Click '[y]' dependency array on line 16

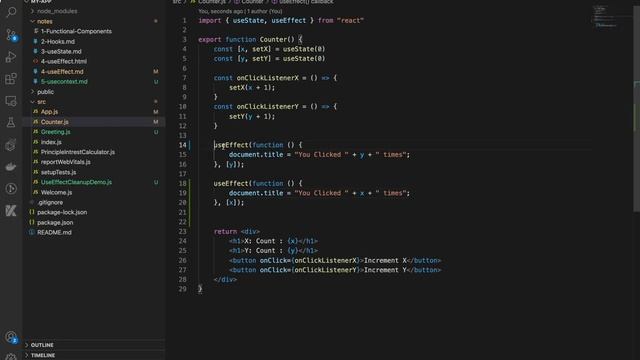click(x=231, y=164)
